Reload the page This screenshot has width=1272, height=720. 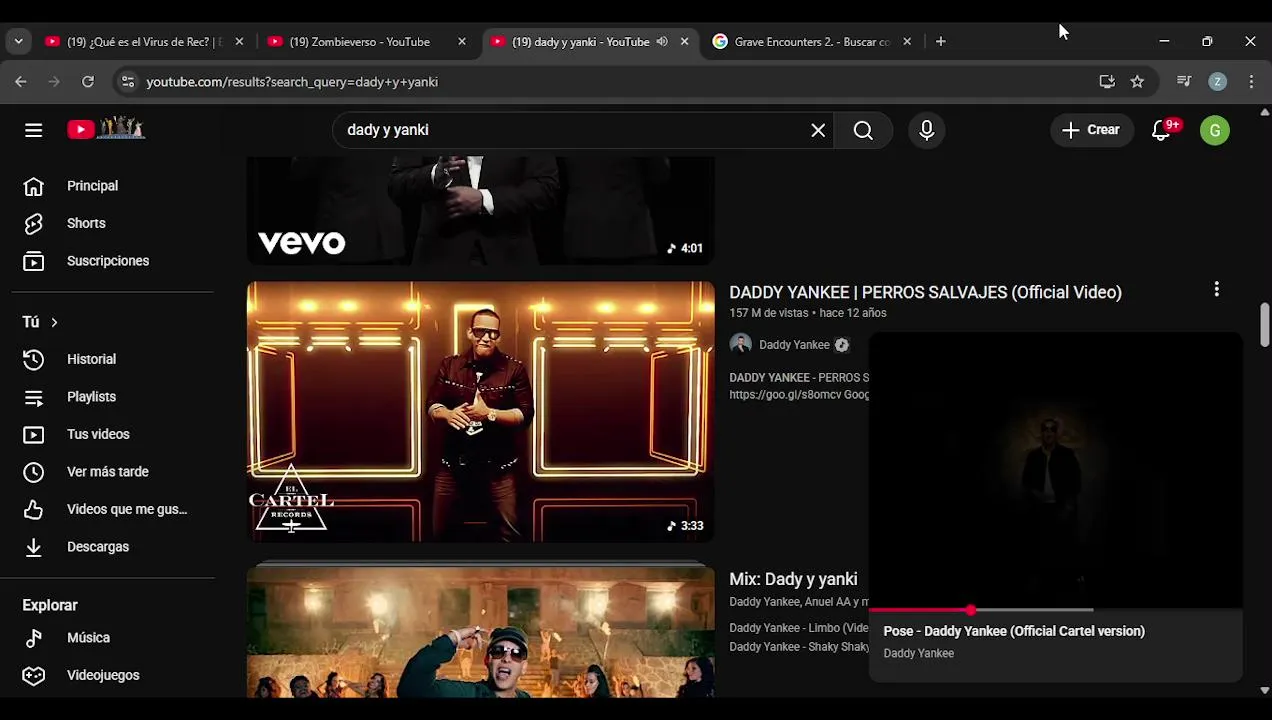(x=88, y=82)
